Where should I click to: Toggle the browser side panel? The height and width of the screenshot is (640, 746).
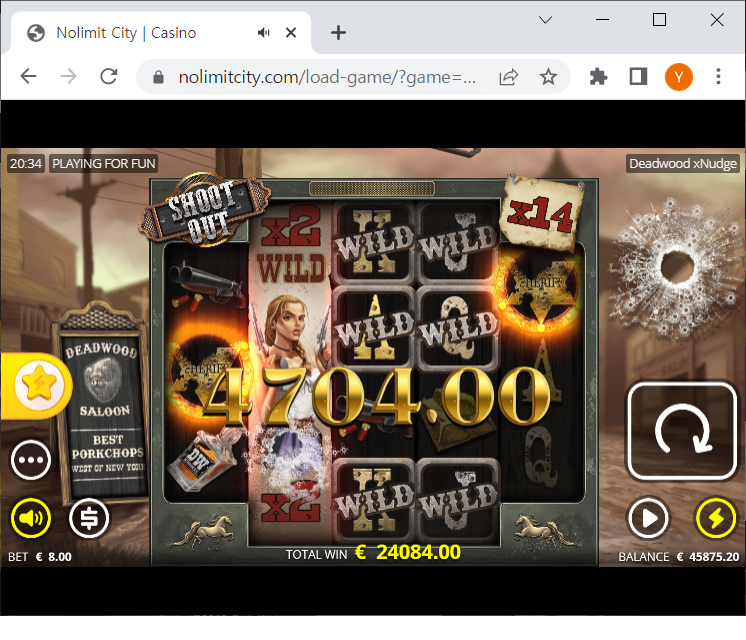click(x=638, y=77)
